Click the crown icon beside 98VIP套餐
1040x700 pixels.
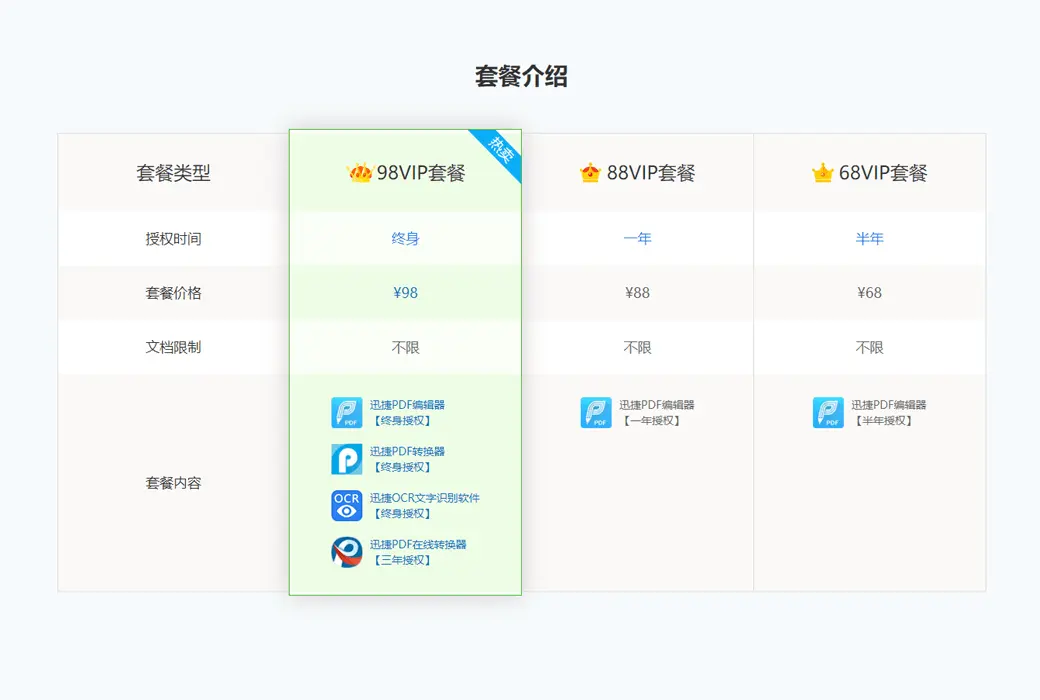pyautogui.click(x=360, y=173)
